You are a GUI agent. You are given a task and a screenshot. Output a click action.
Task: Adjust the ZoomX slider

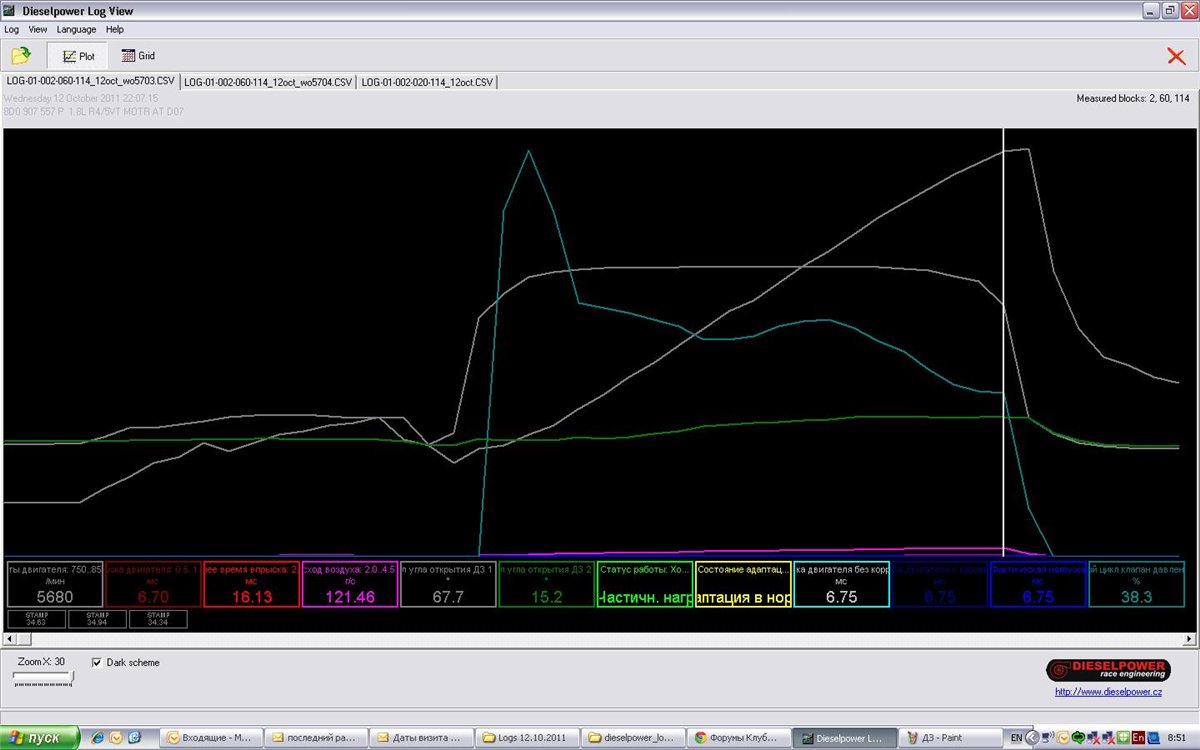(43, 677)
